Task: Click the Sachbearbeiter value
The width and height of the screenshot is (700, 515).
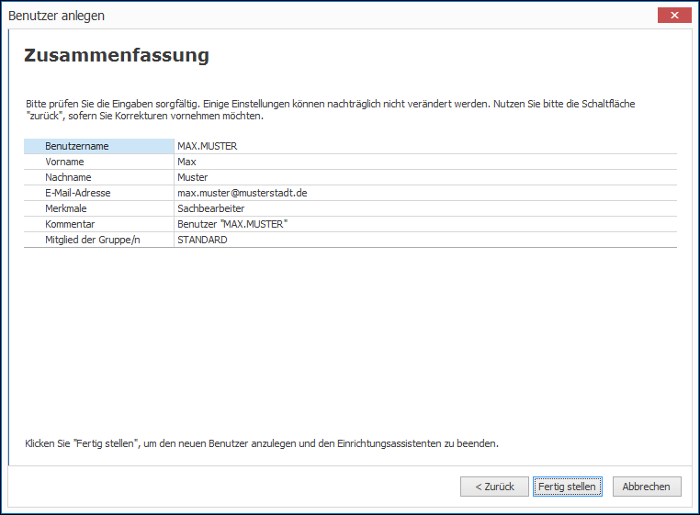Action: (211, 209)
